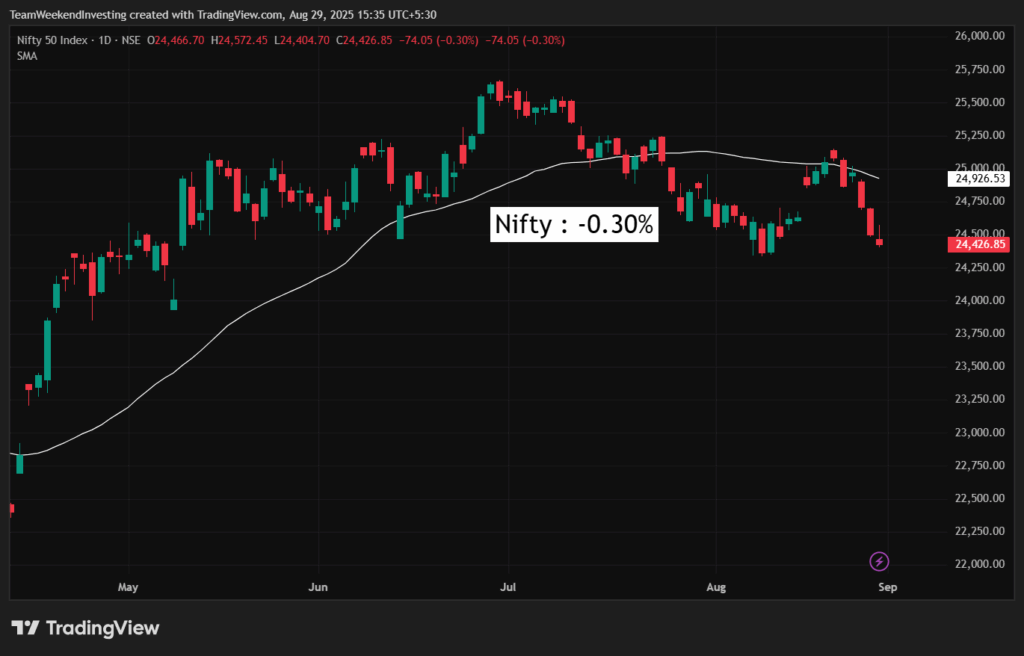Screen dimensions: 1024x656
Task: Click the 24,250.00 price axis label
Action: (980, 267)
